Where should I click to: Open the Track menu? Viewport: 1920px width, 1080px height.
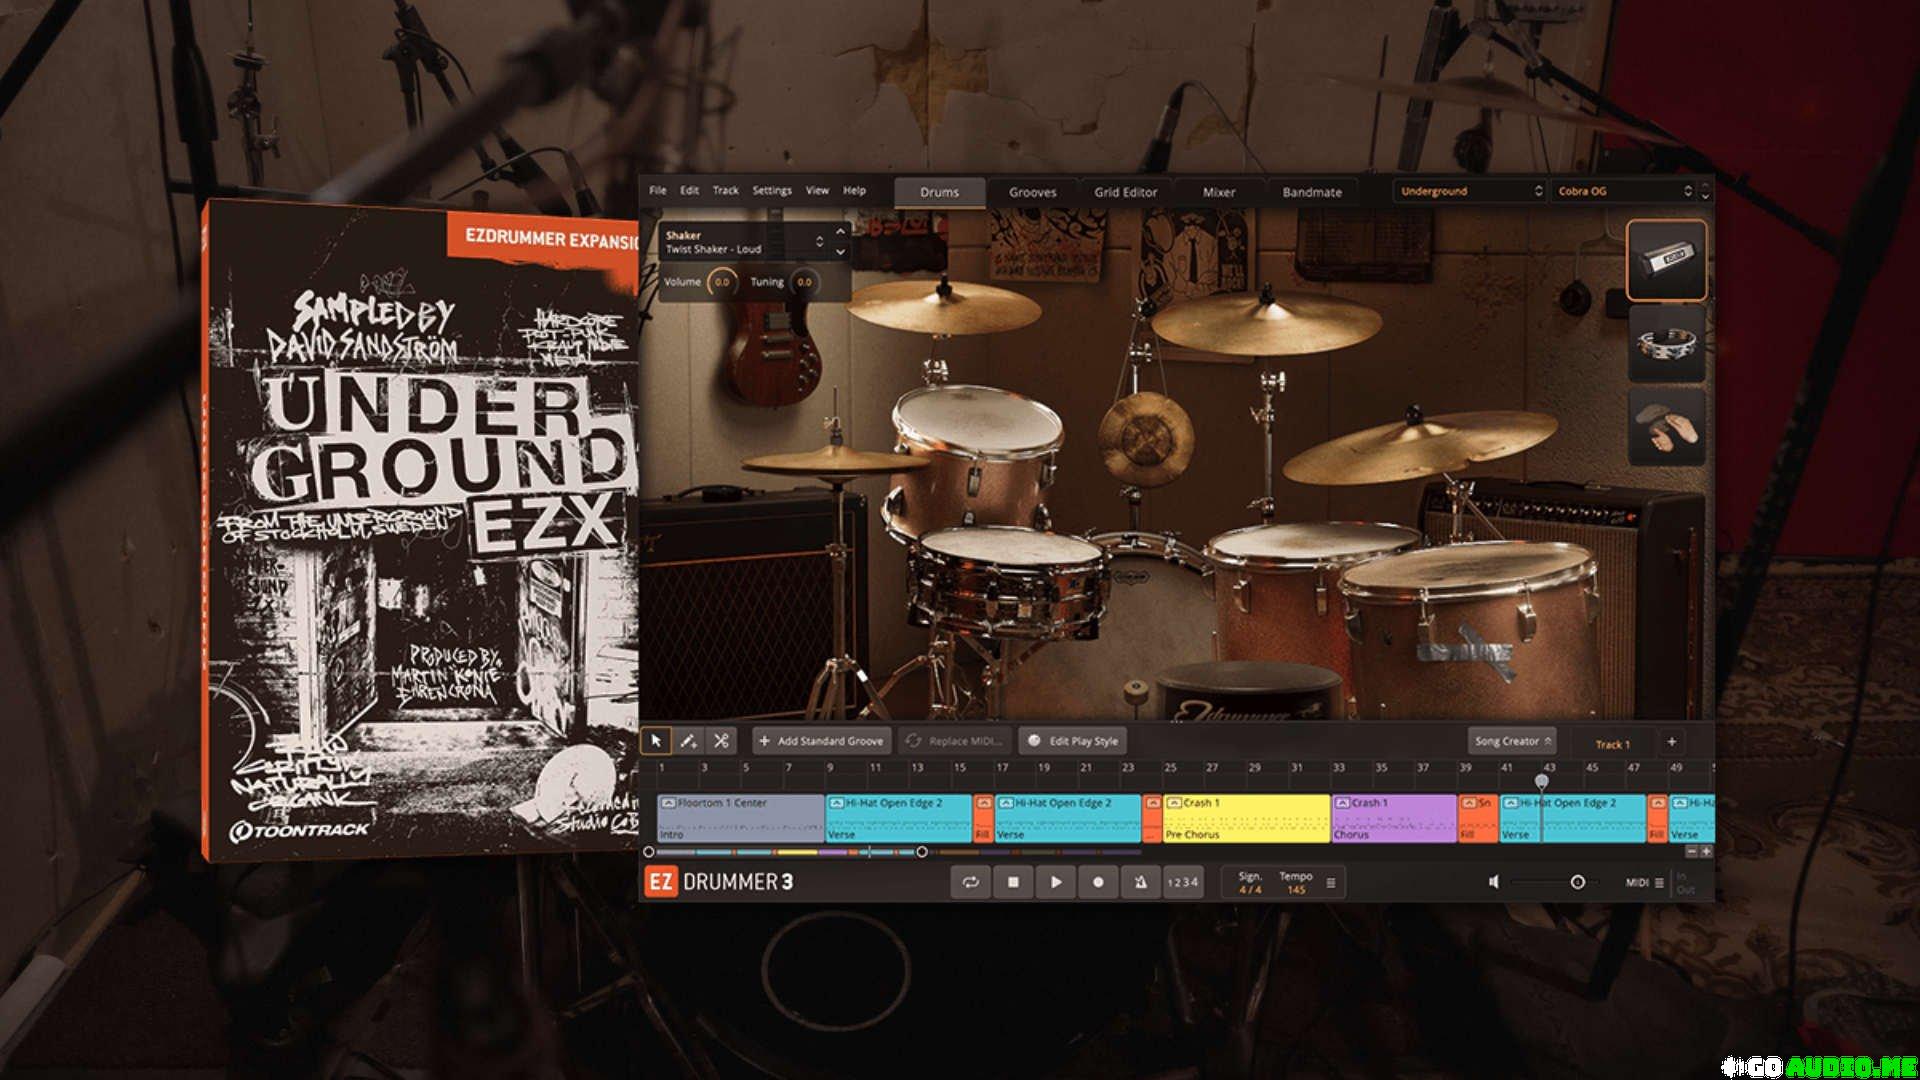725,190
